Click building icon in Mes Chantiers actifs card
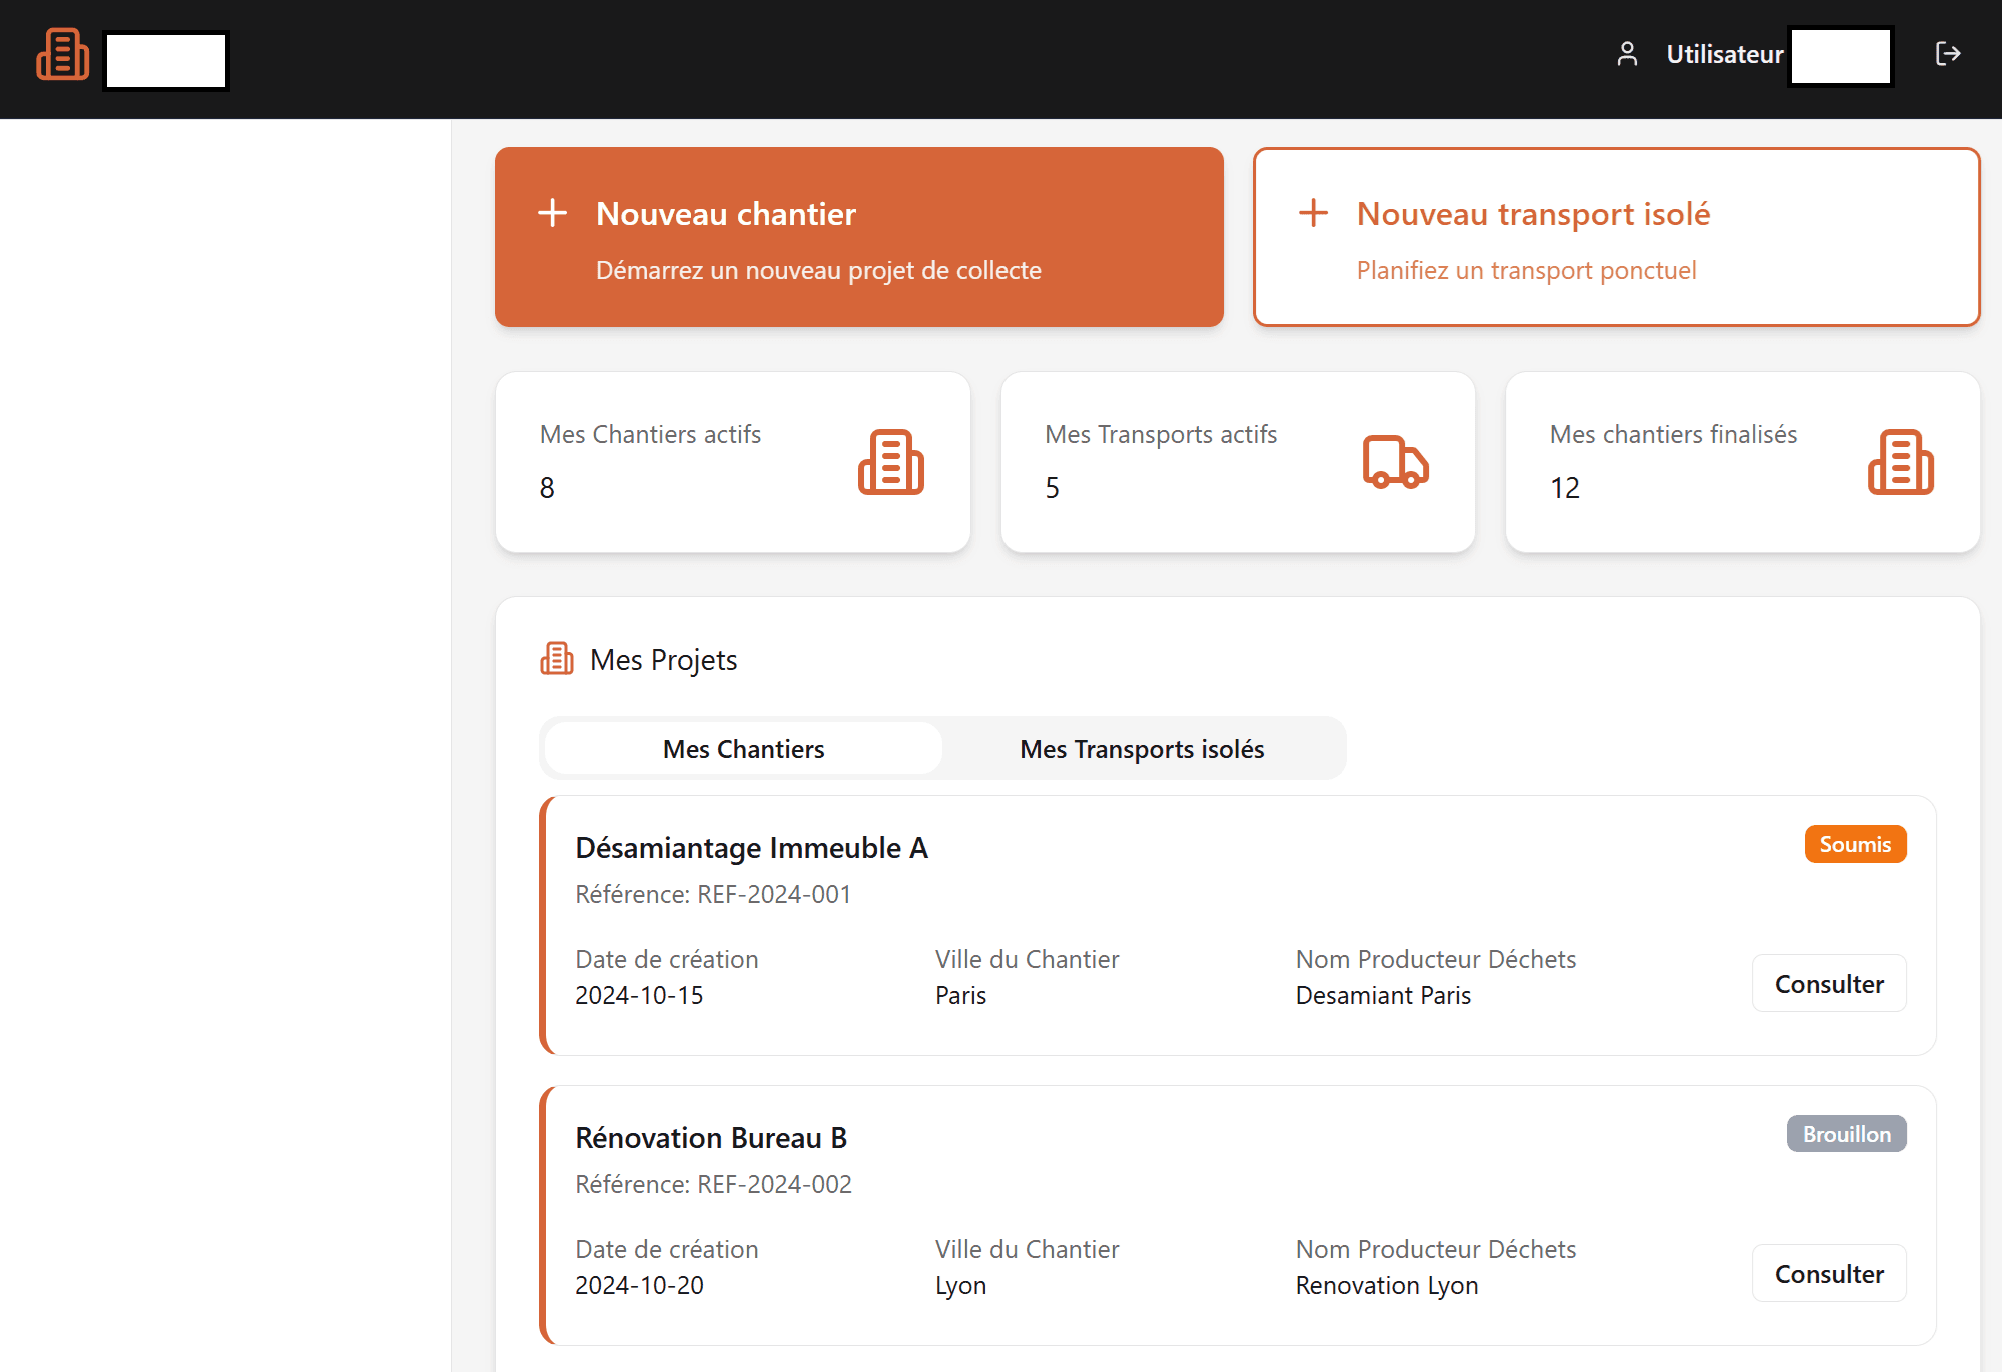Viewport: 2002px width, 1372px height. 890,462
